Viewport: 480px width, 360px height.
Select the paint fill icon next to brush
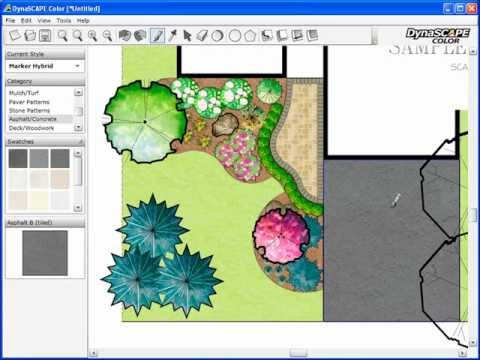[140, 35]
